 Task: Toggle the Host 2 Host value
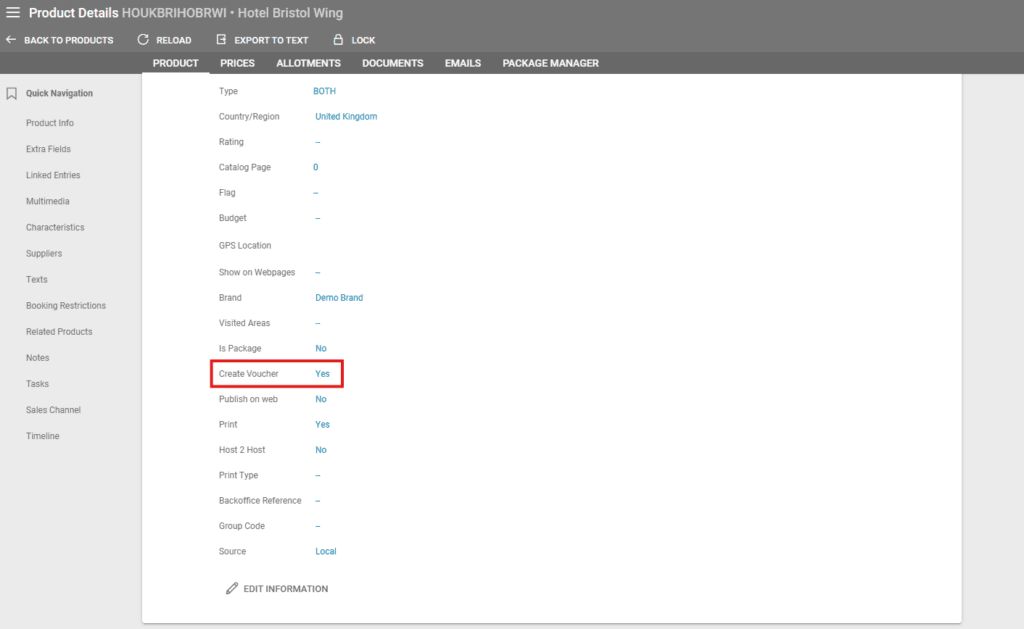321,450
